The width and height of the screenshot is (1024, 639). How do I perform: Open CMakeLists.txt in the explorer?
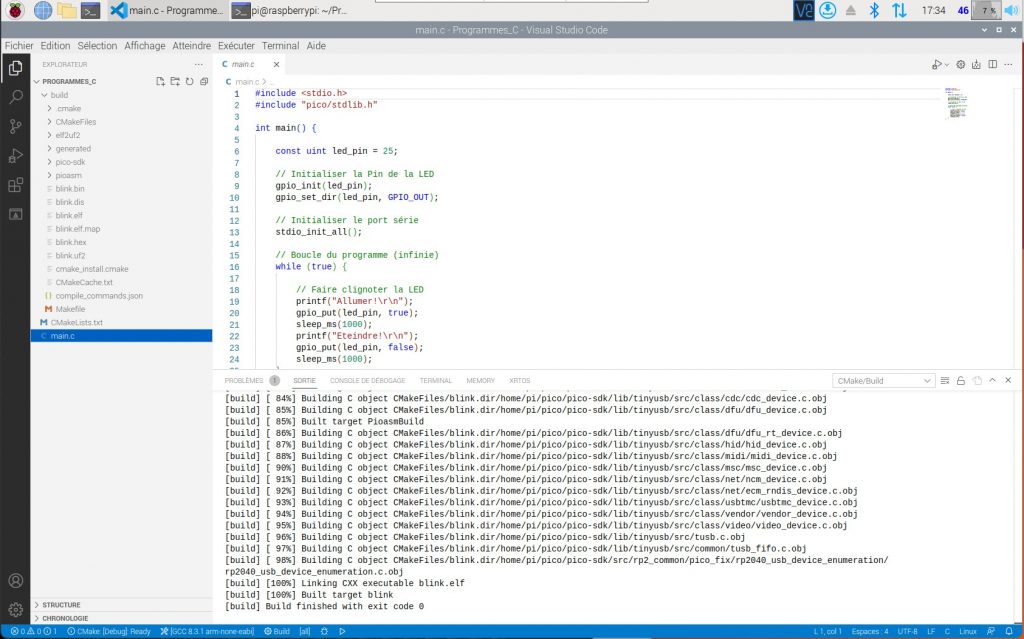[76, 322]
